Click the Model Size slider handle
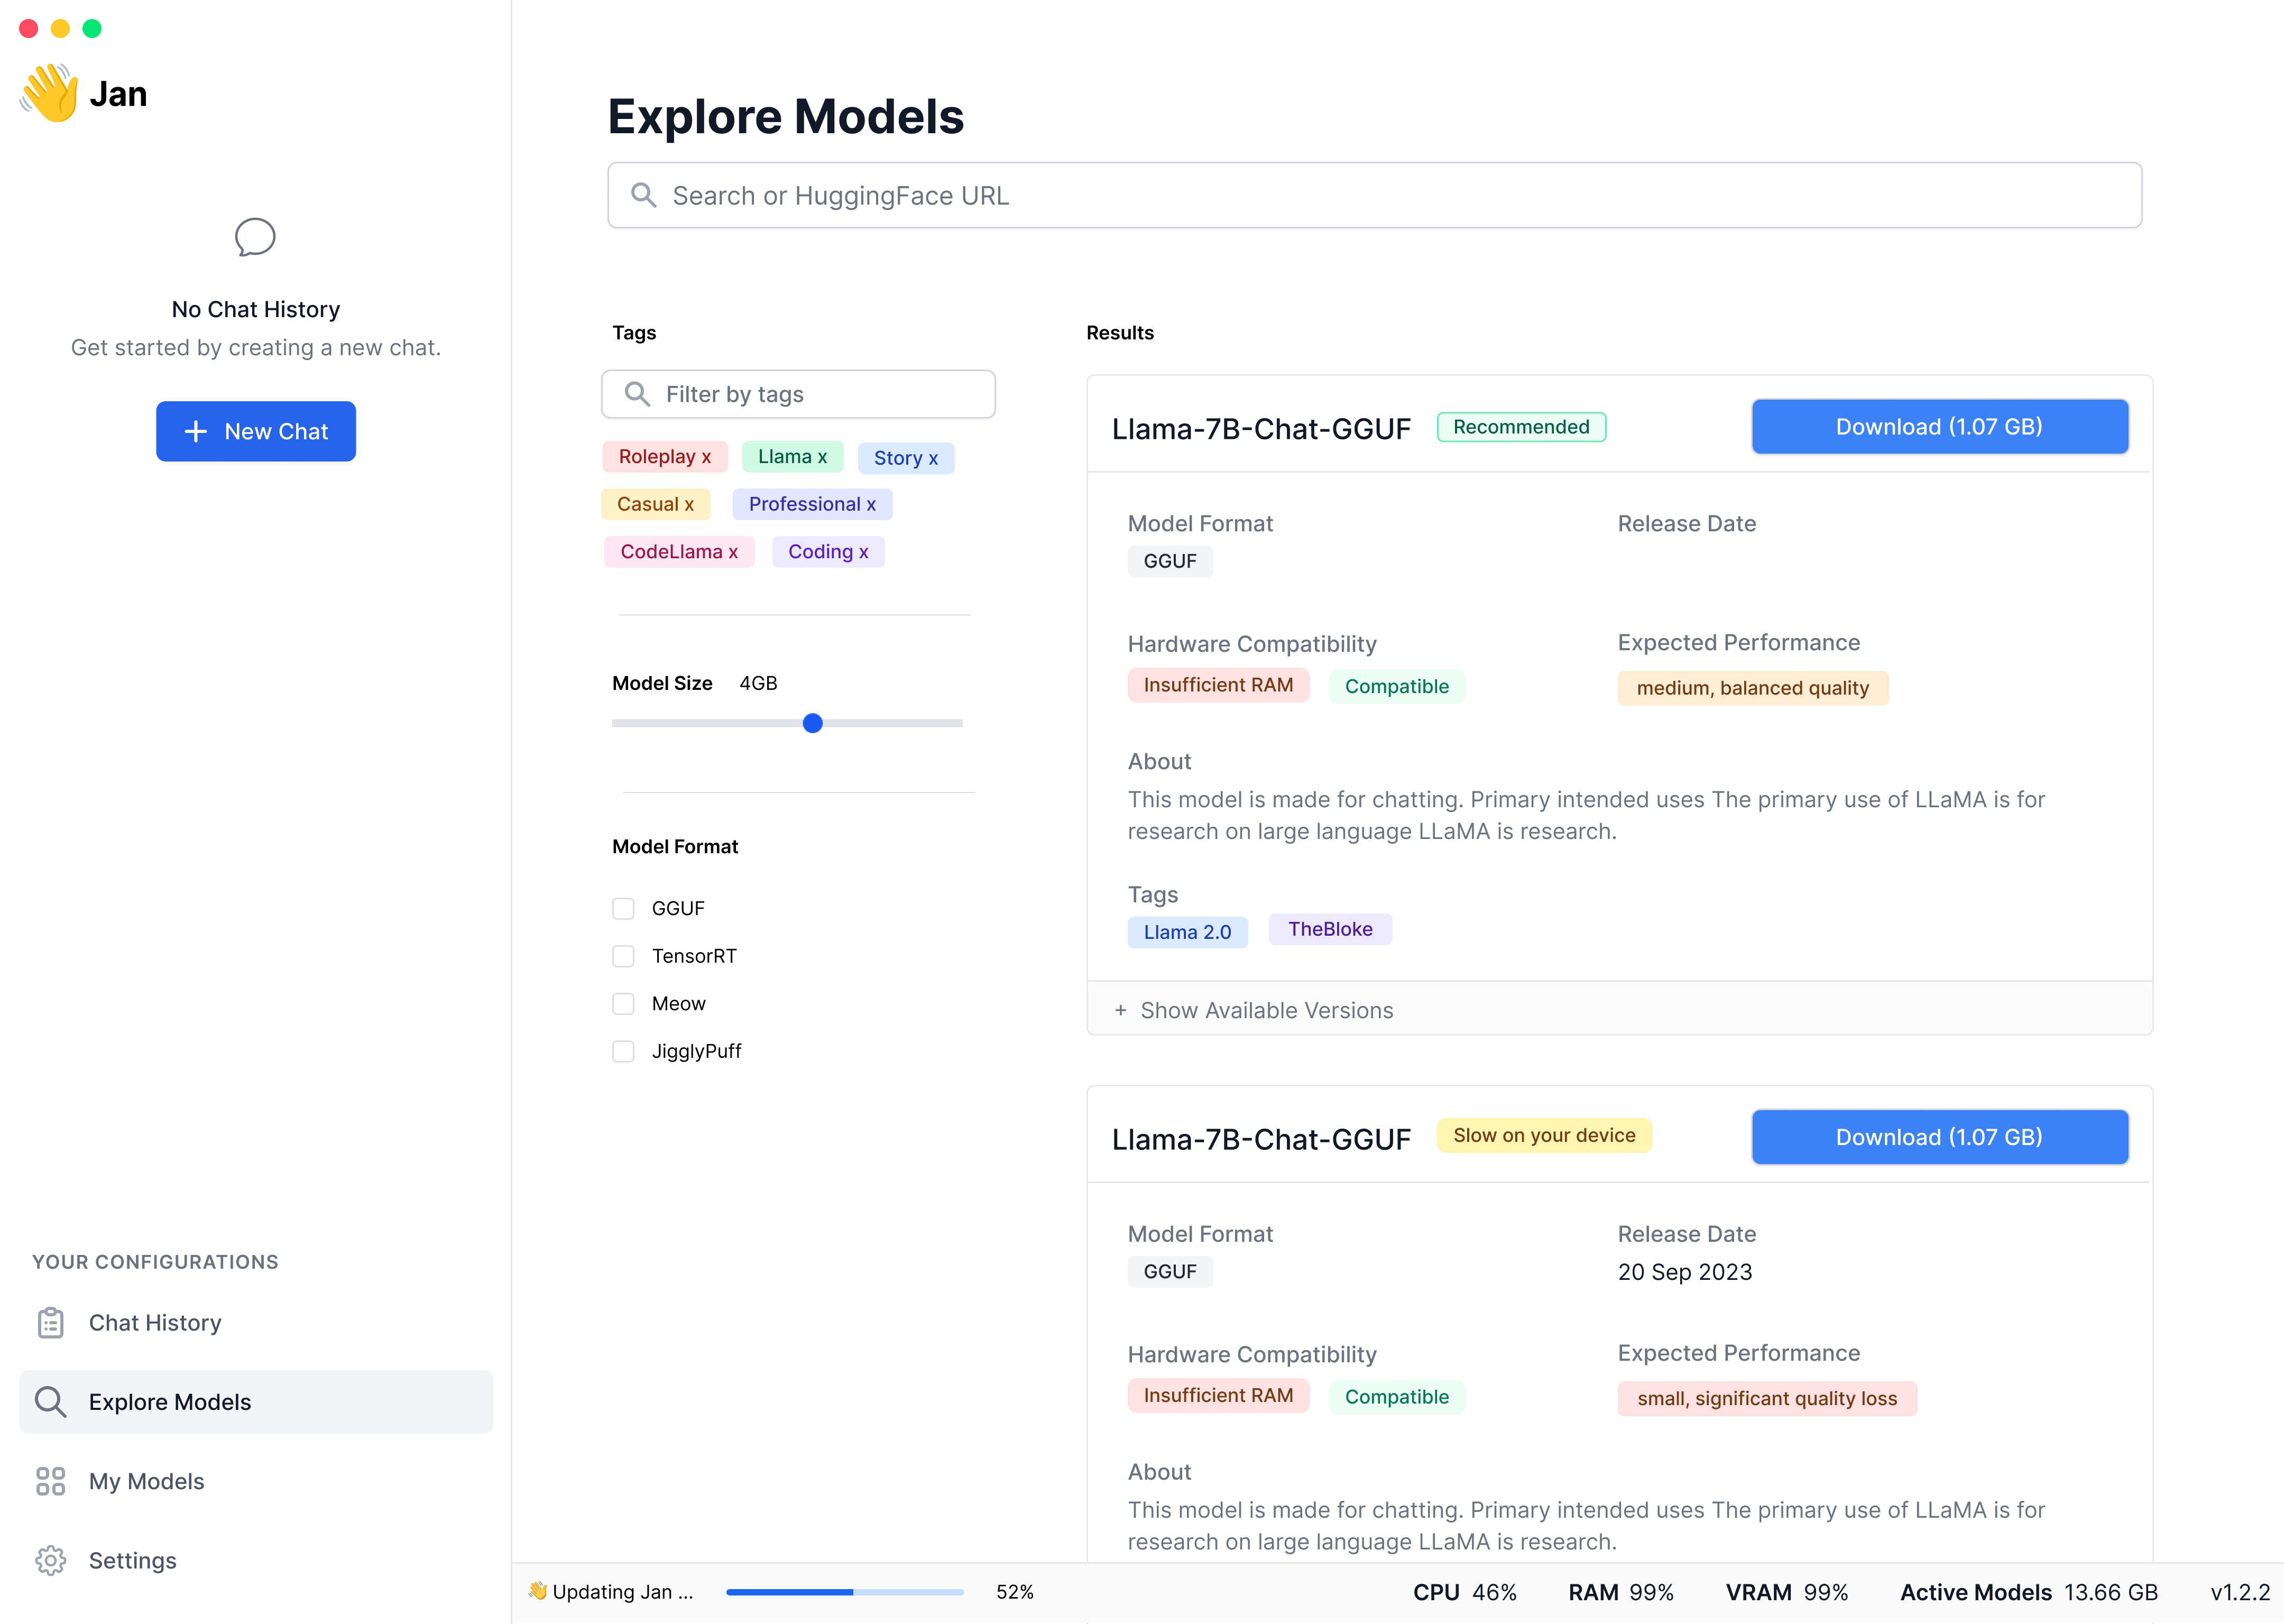Viewport: 2284px width, 1624px height. point(812,723)
